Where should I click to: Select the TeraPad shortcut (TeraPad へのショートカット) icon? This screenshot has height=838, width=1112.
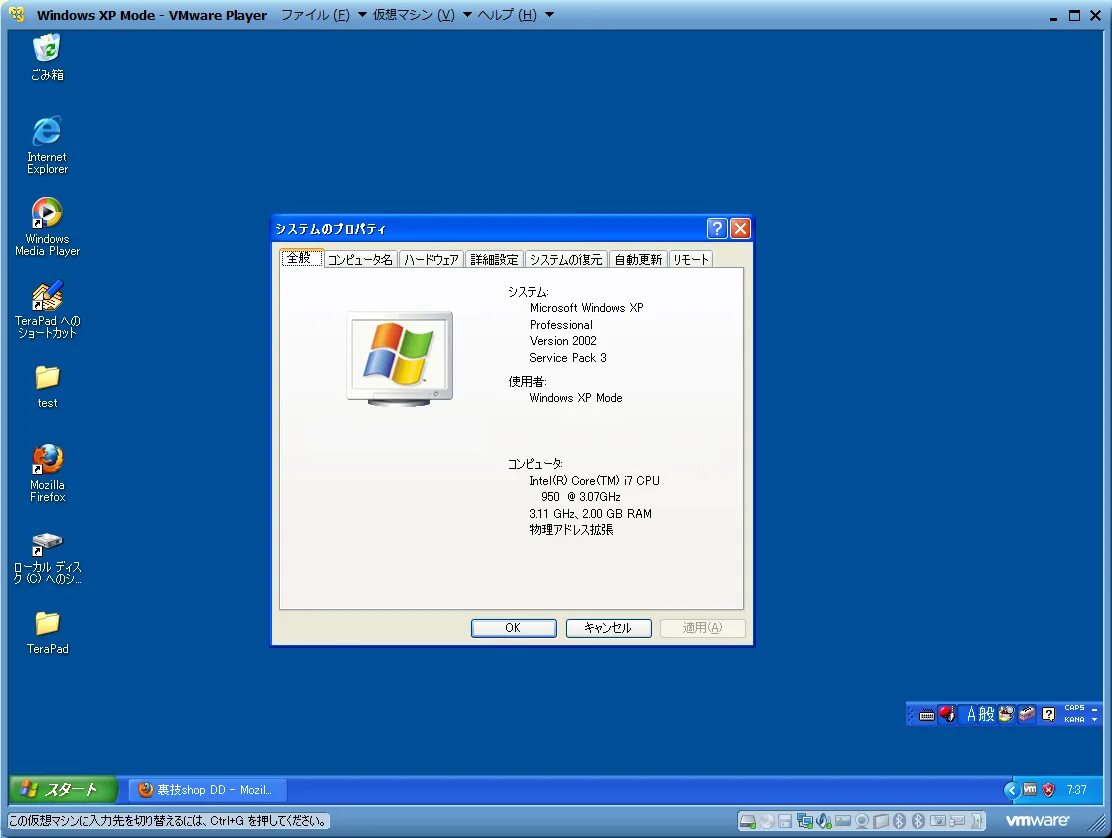click(x=47, y=308)
